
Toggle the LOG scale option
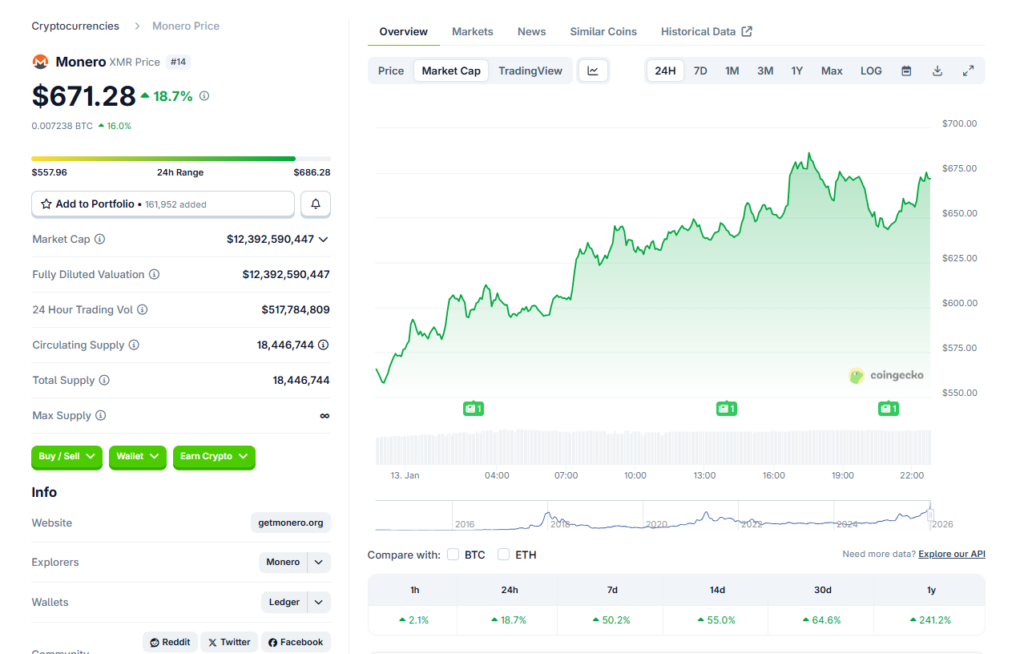pos(871,71)
